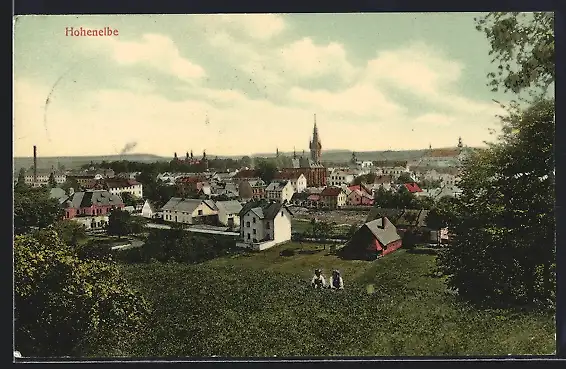Image resolution: width=566 pixels, height=369 pixels.
Task: Click the red Hohenelbe title text
Action: tap(92, 32)
